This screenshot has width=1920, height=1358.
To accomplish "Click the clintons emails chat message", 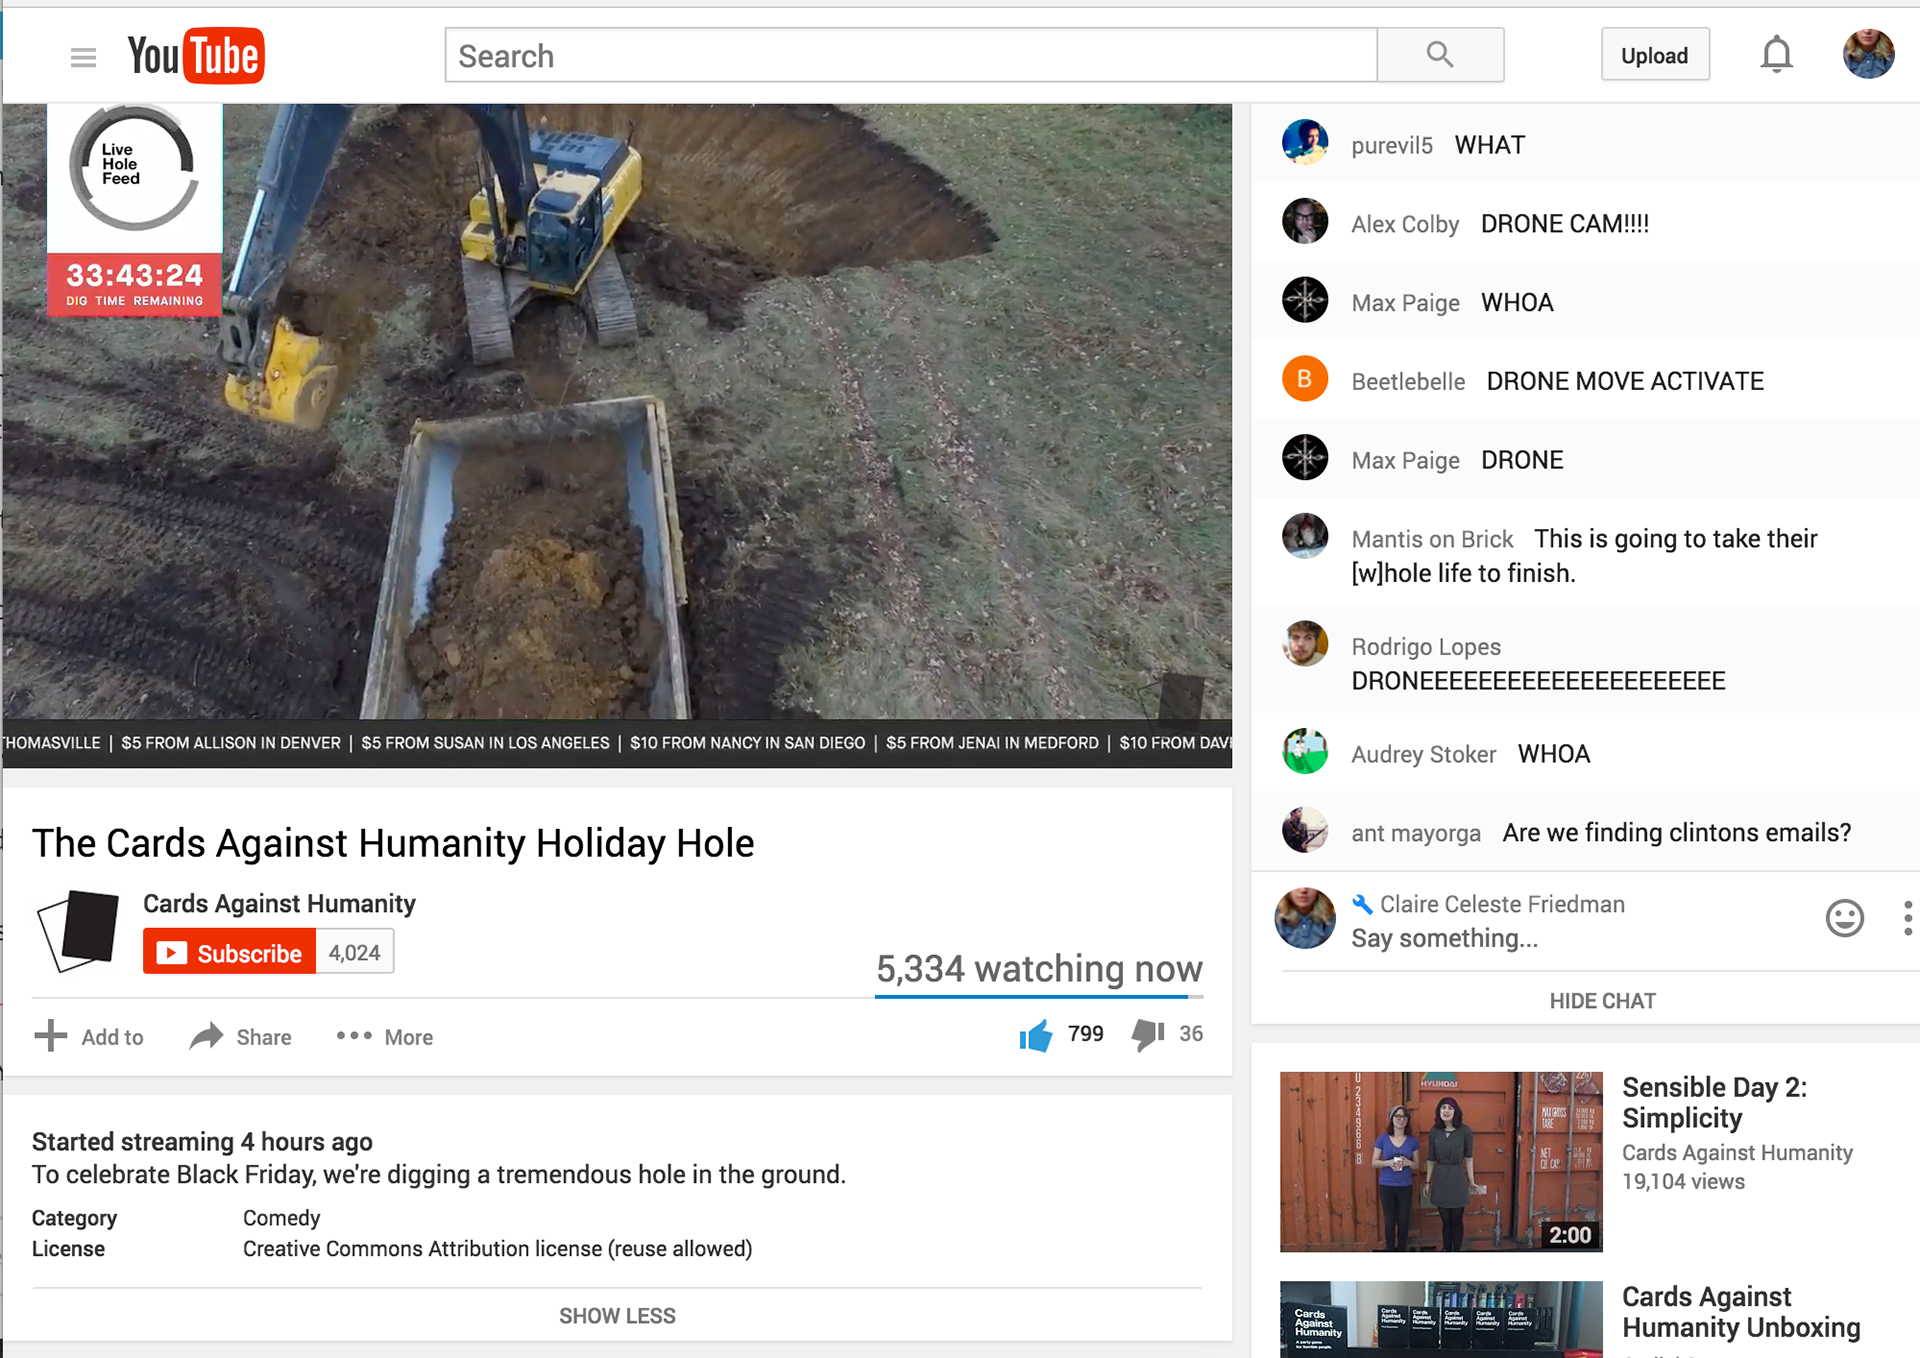I will click(x=1677, y=833).
